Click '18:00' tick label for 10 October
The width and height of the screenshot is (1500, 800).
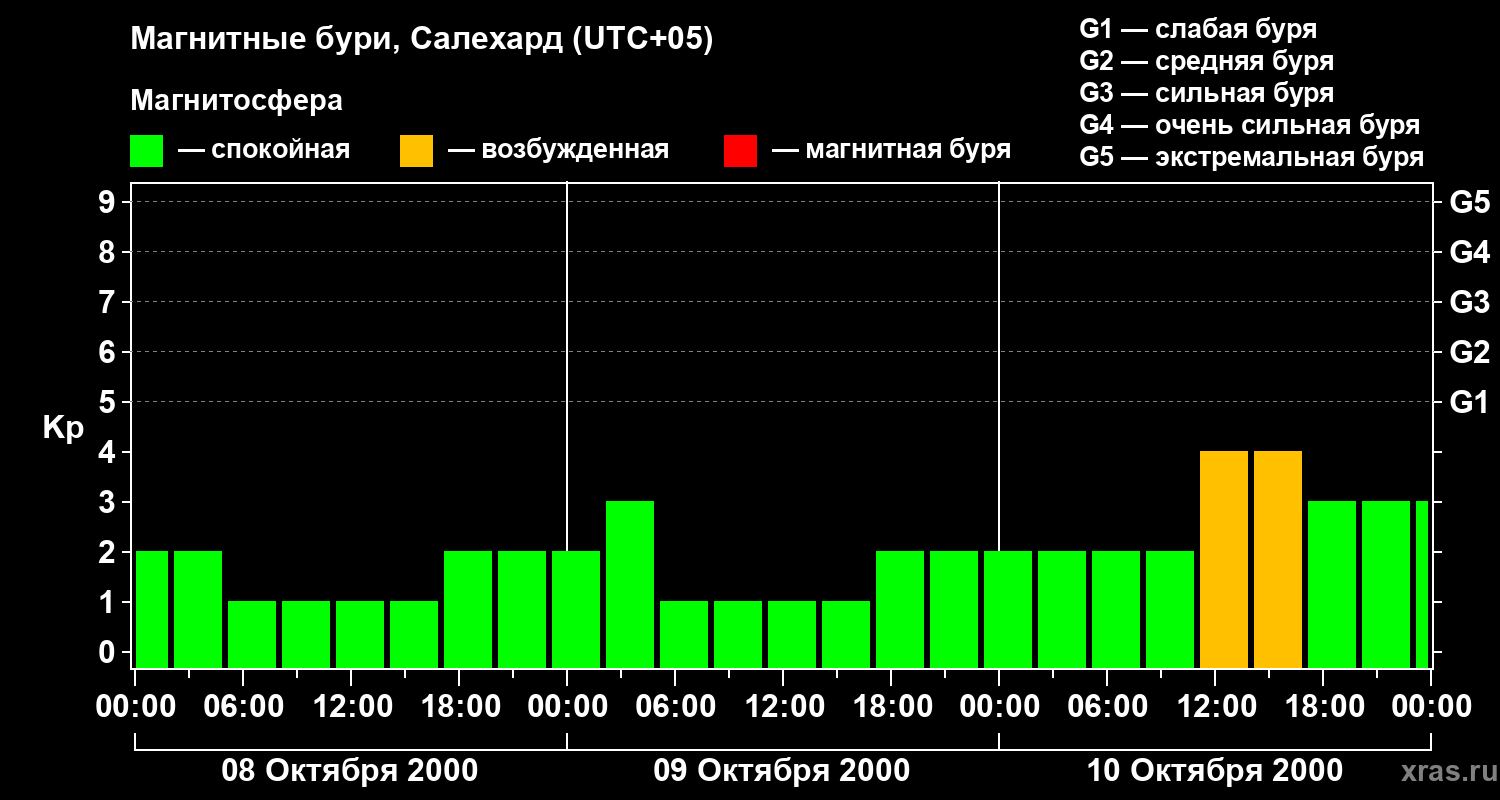[1323, 707]
